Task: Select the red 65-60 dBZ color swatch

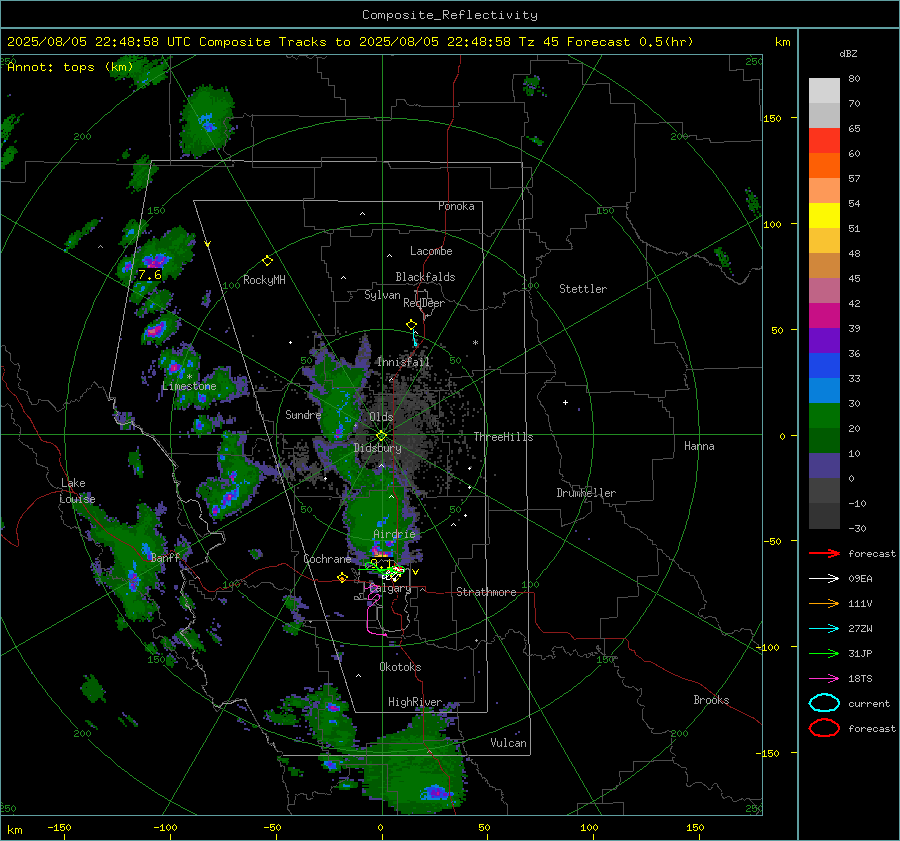Action: [824, 140]
